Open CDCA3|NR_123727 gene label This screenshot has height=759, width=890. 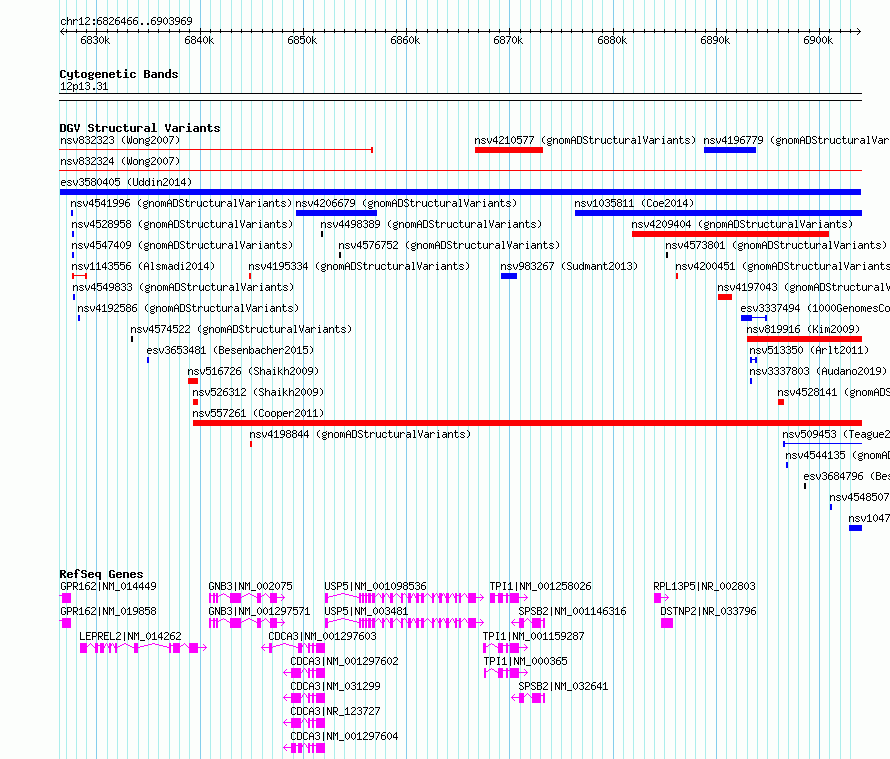[335, 711]
